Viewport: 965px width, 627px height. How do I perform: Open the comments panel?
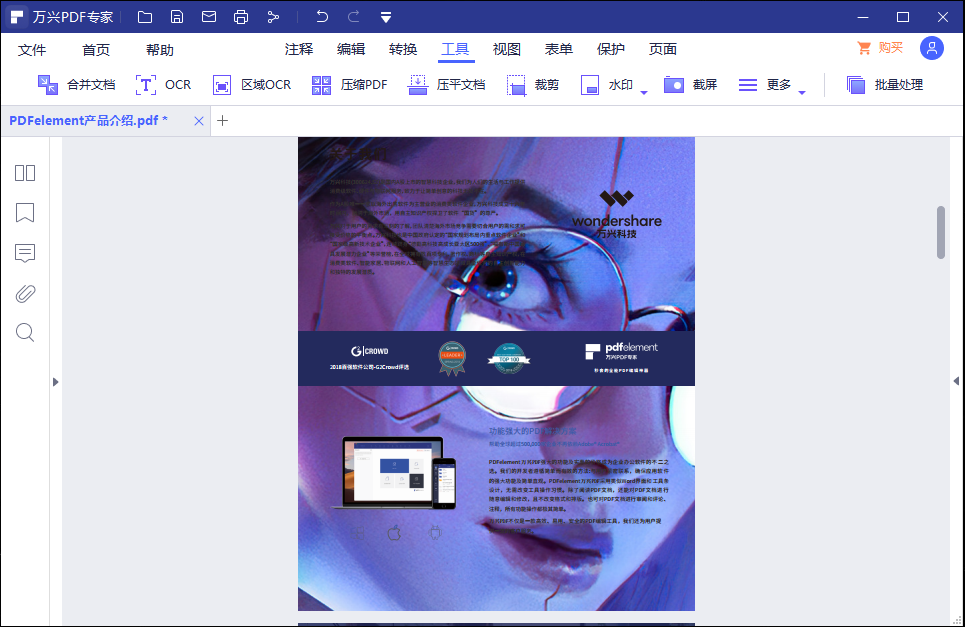[24, 253]
